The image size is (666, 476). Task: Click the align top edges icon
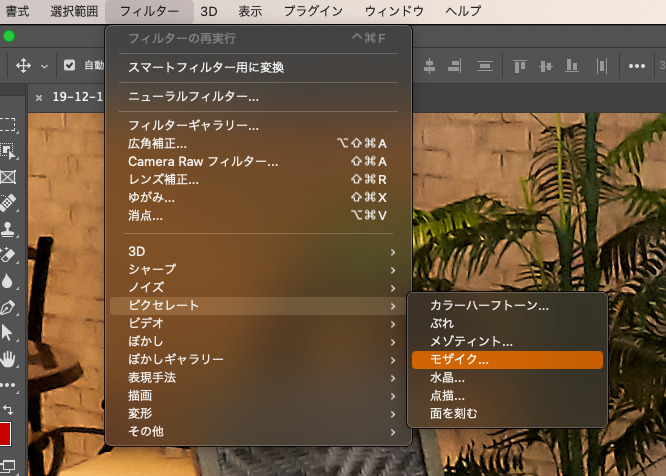(x=519, y=66)
